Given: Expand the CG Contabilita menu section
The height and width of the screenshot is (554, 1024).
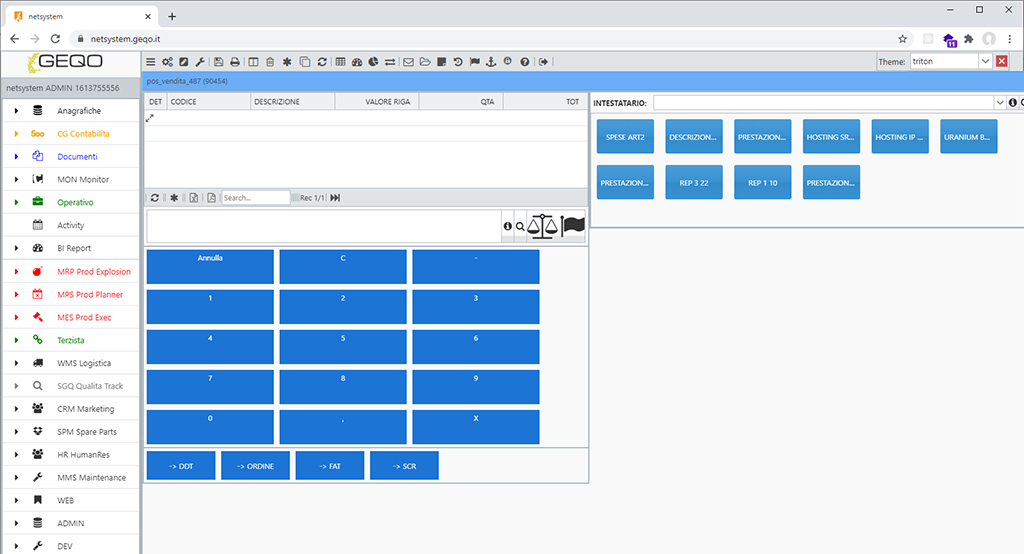Looking at the screenshot, I should tap(17, 134).
